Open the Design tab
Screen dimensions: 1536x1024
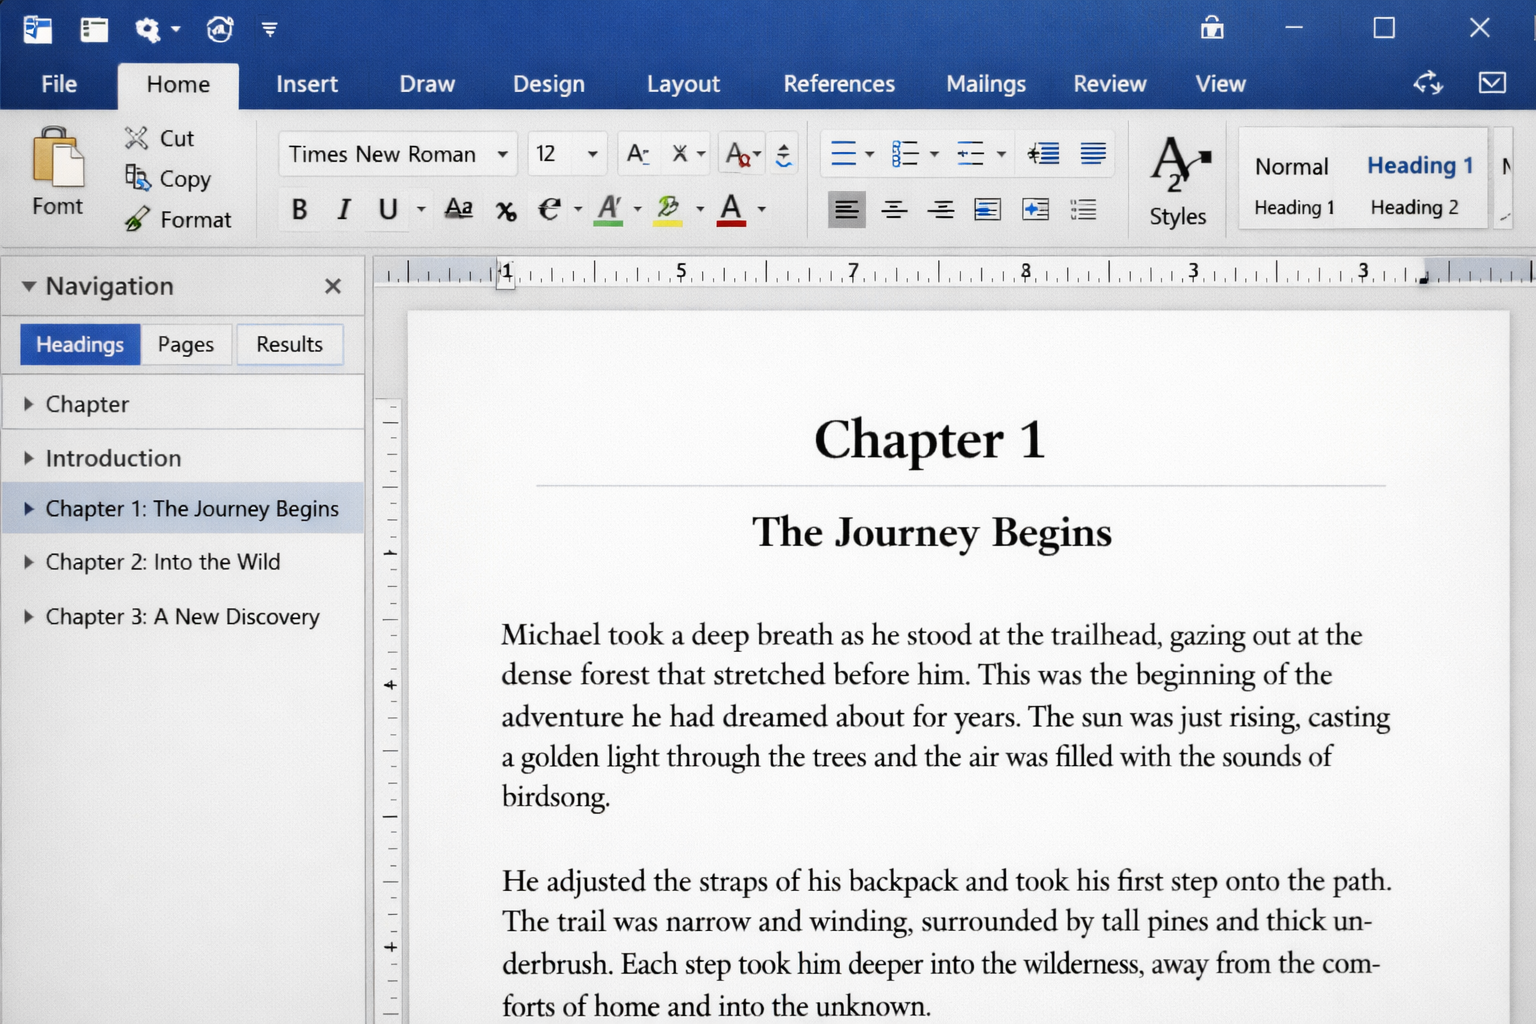tap(549, 84)
